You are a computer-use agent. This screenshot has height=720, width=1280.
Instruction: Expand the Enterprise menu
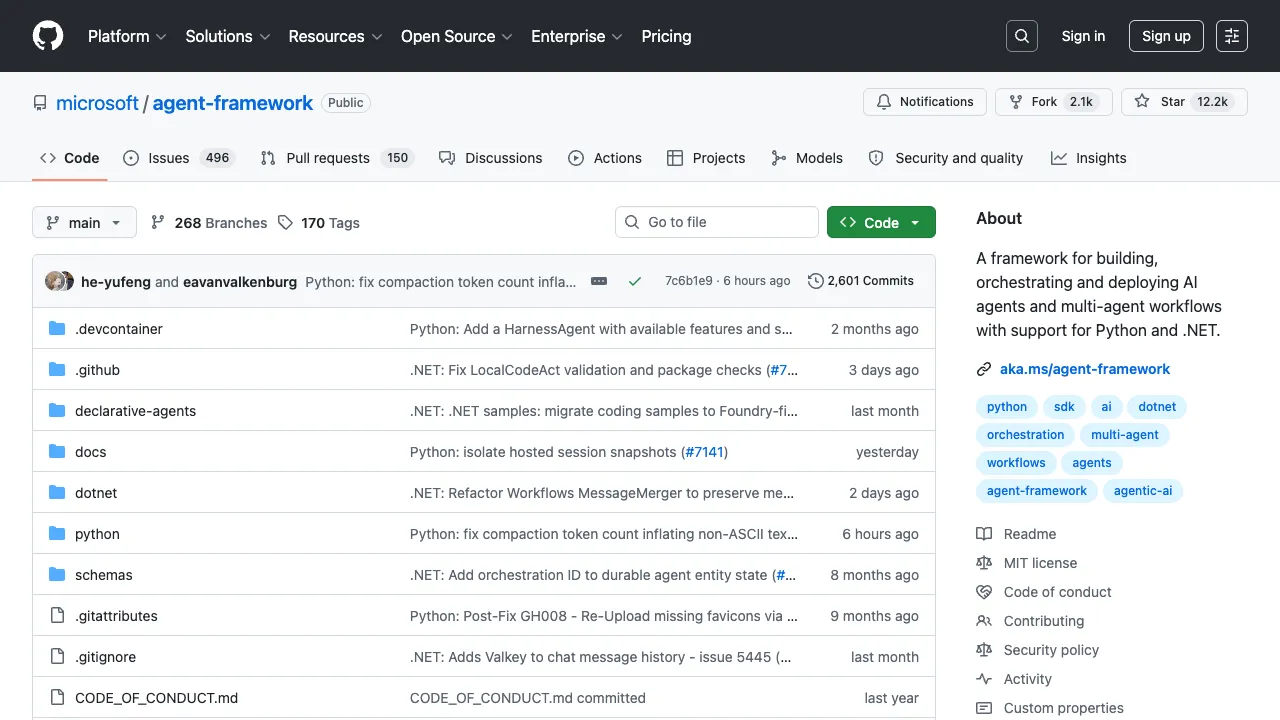(577, 36)
